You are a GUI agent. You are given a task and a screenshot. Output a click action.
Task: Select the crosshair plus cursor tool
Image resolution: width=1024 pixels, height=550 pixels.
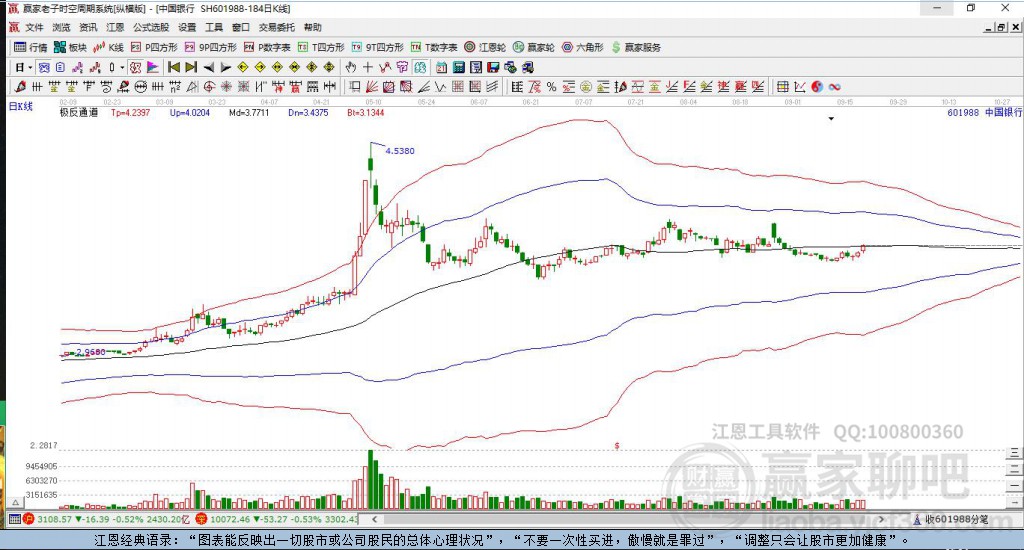click(x=368, y=67)
